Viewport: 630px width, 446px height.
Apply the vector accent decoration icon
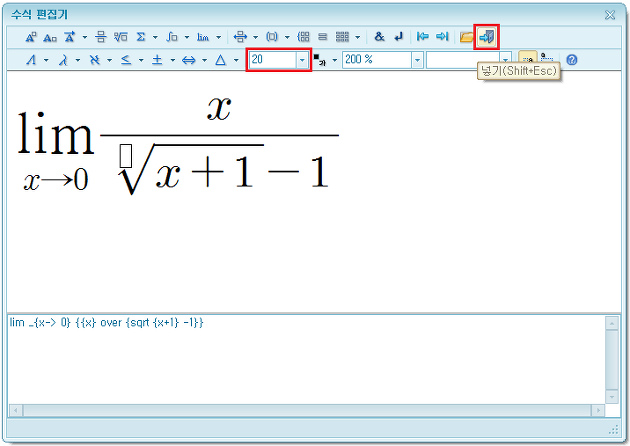[70, 37]
